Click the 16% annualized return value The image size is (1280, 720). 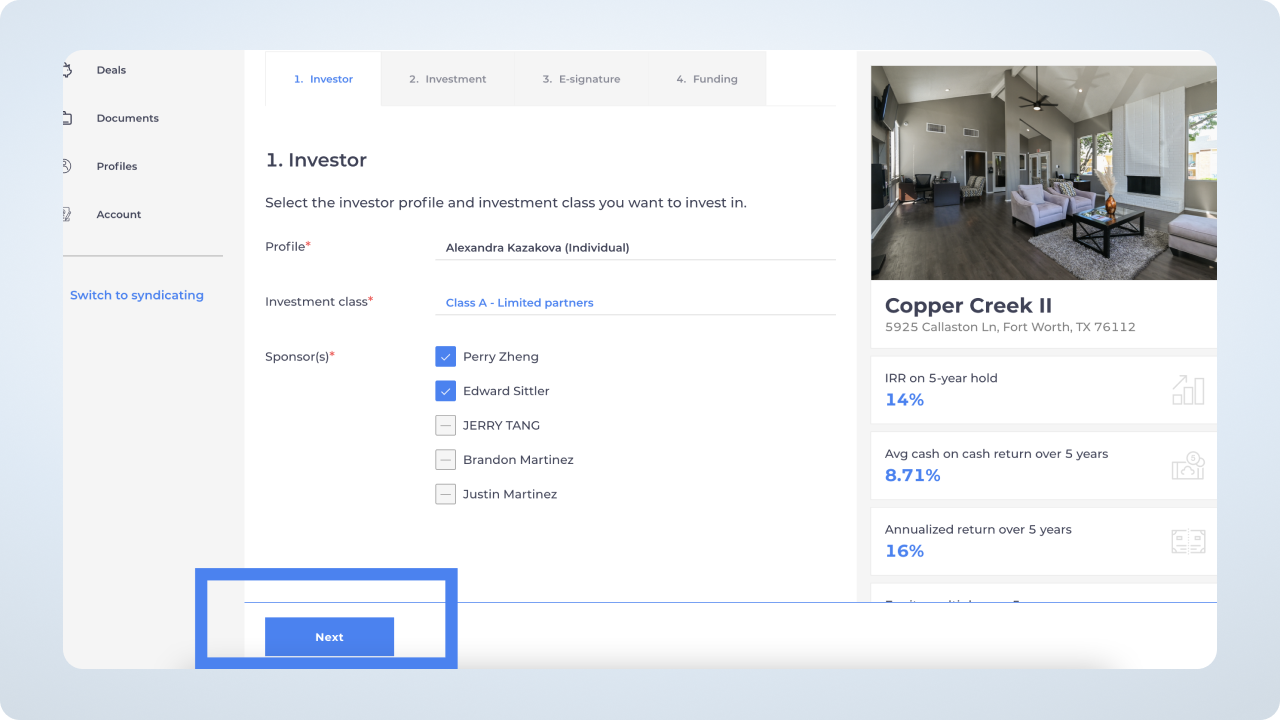pos(904,551)
